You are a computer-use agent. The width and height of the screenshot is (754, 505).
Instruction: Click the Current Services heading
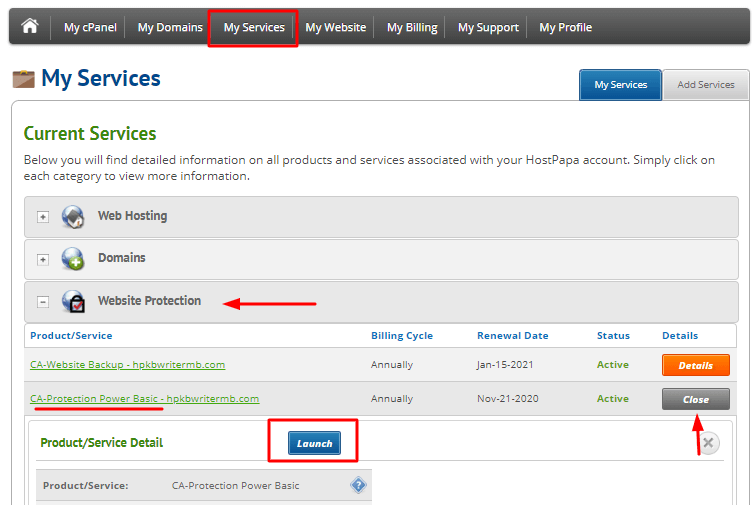[90, 134]
